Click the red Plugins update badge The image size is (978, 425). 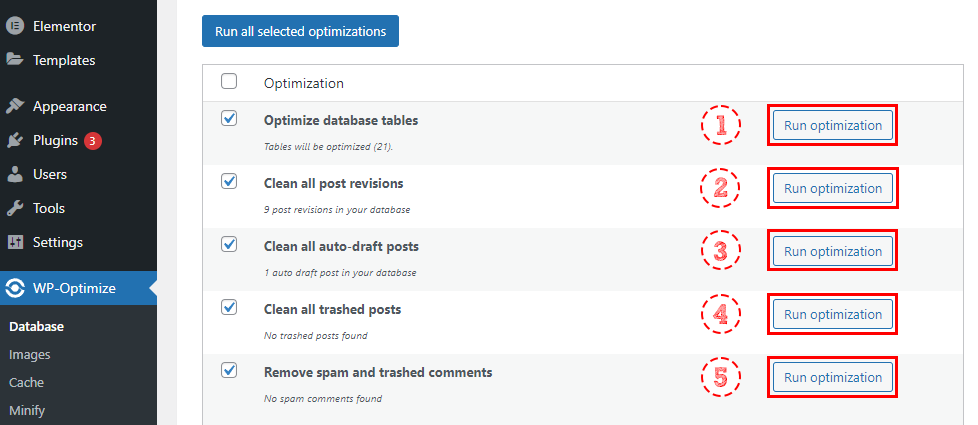click(92, 141)
